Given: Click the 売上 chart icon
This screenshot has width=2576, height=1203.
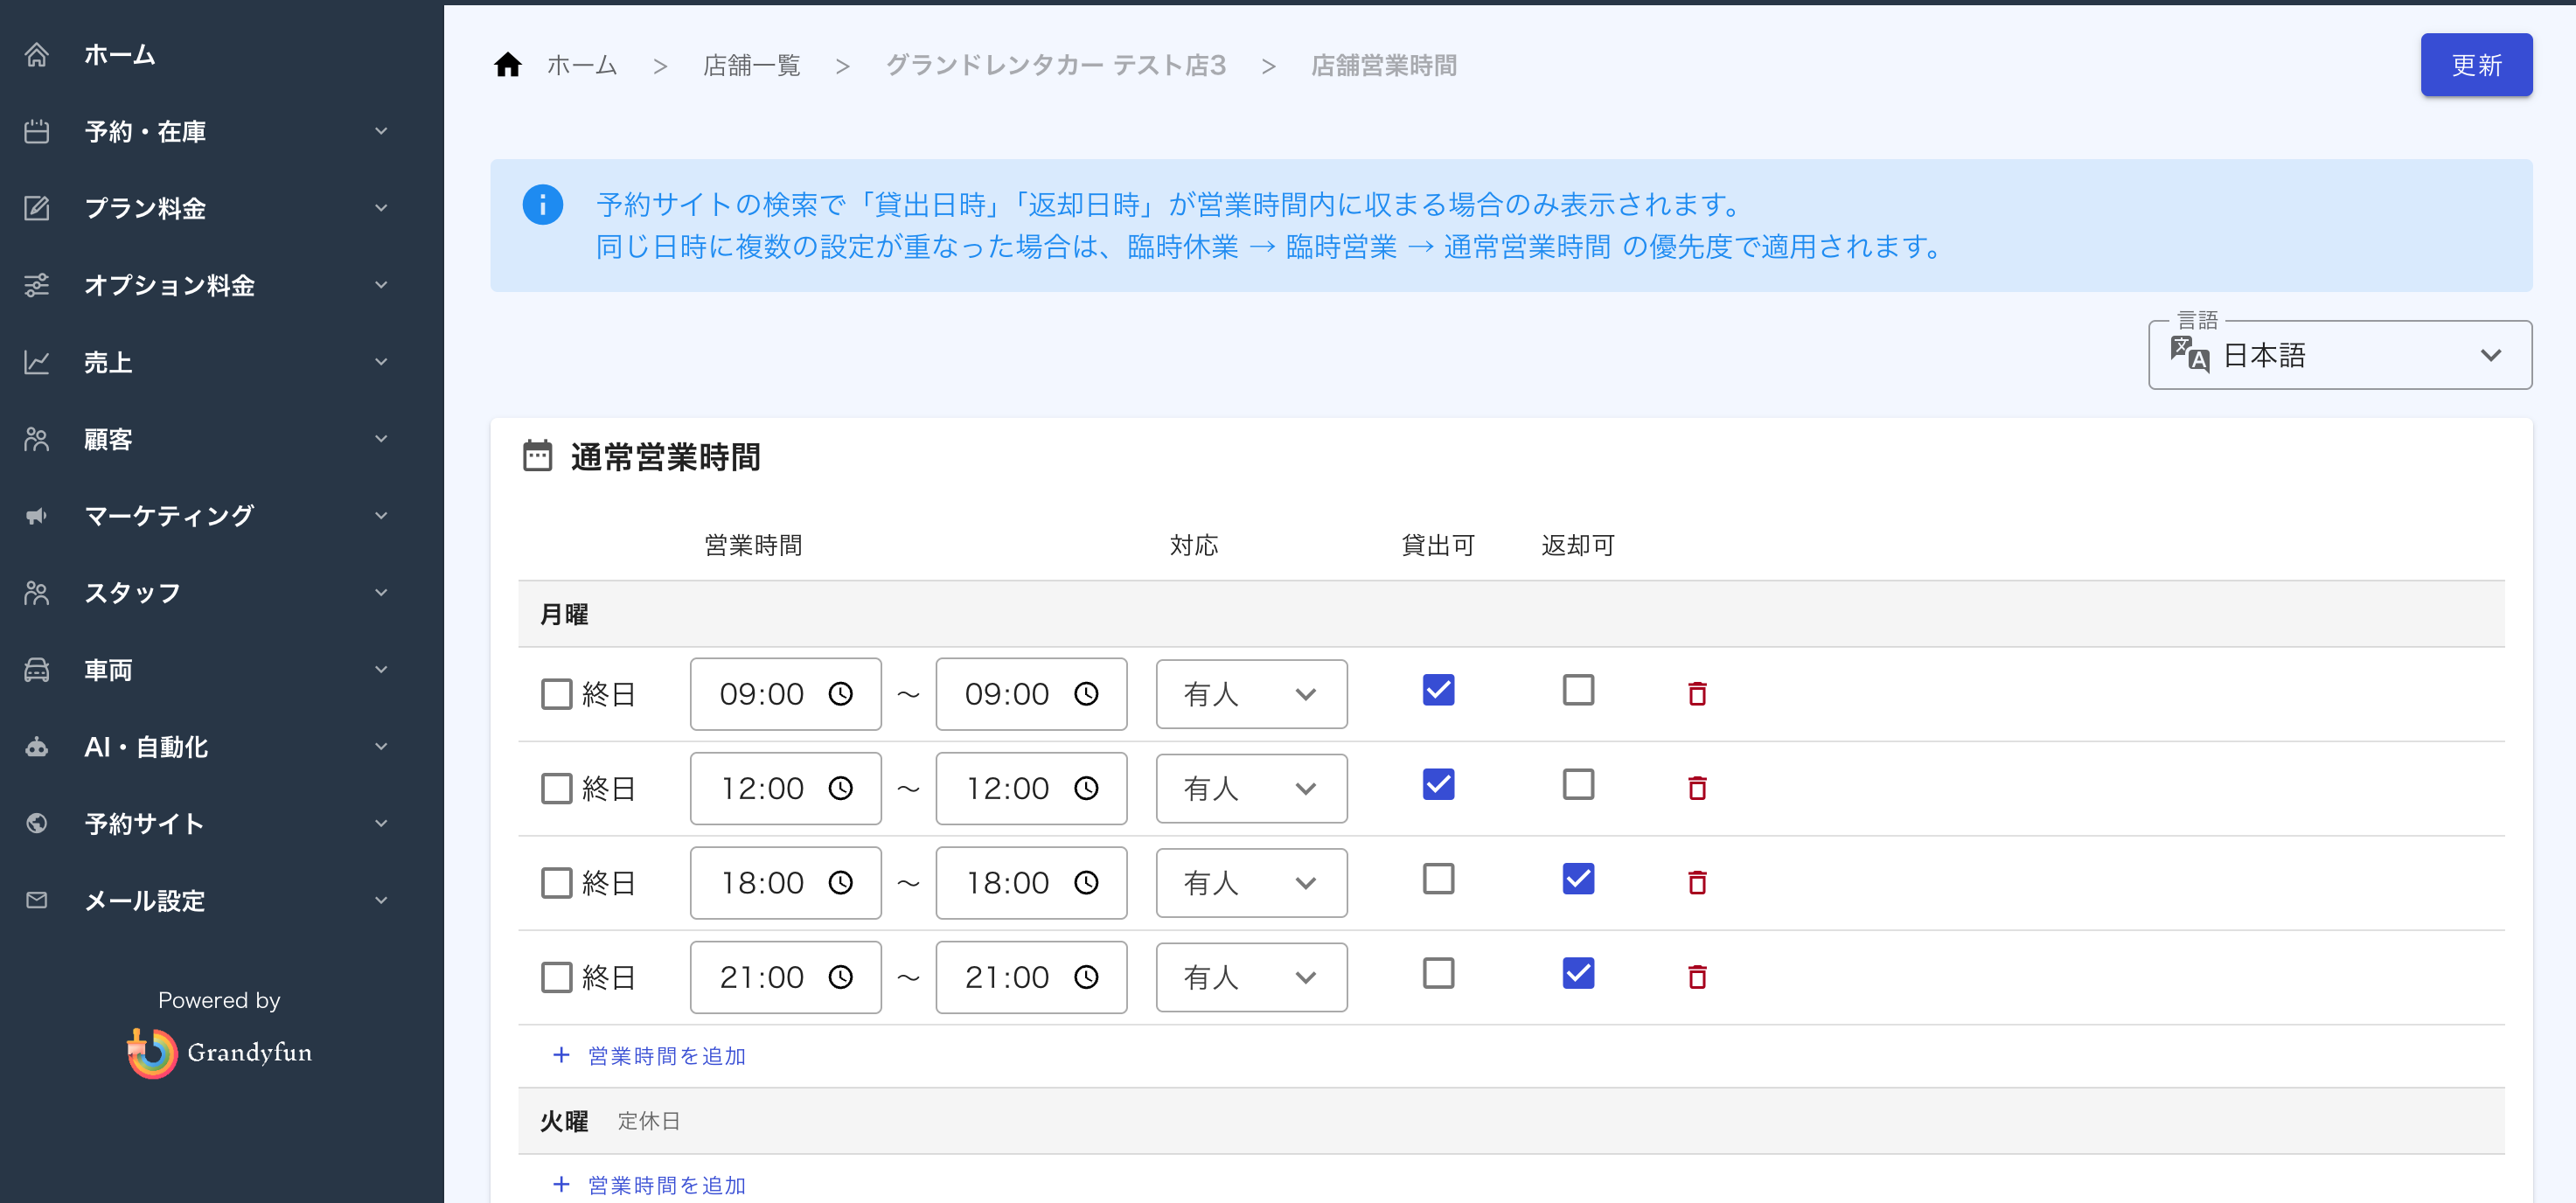Looking at the screenshot, I should 37,362.
